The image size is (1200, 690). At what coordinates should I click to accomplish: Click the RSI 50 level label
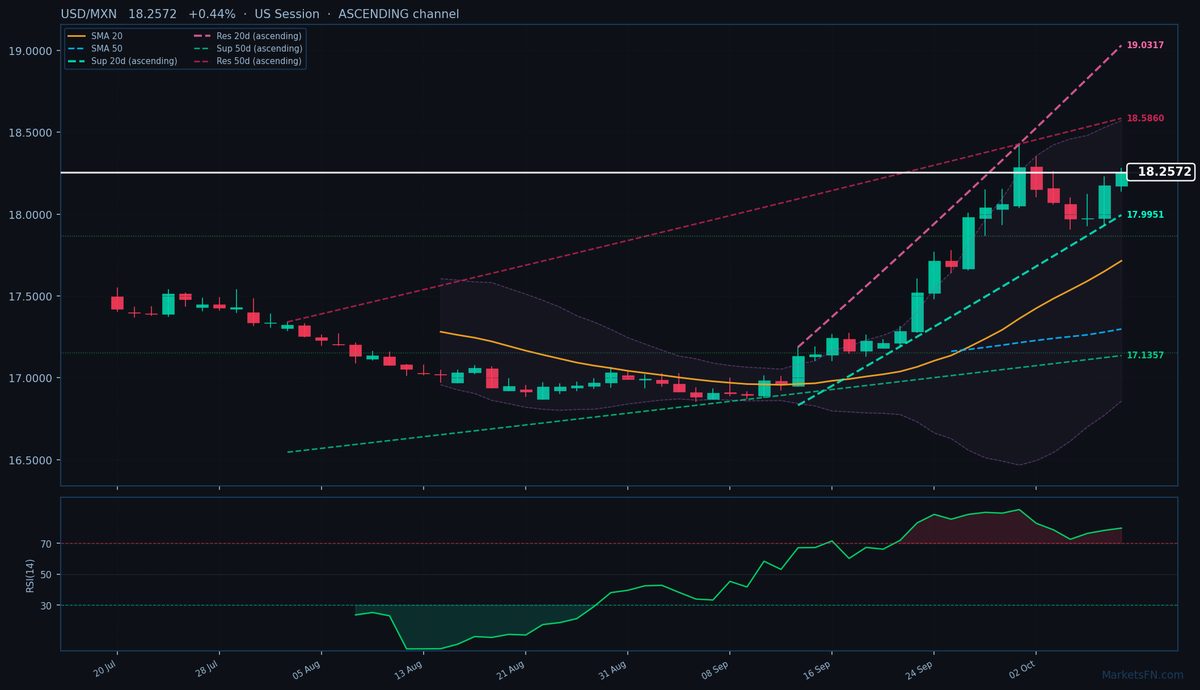(x=47, y=575)
